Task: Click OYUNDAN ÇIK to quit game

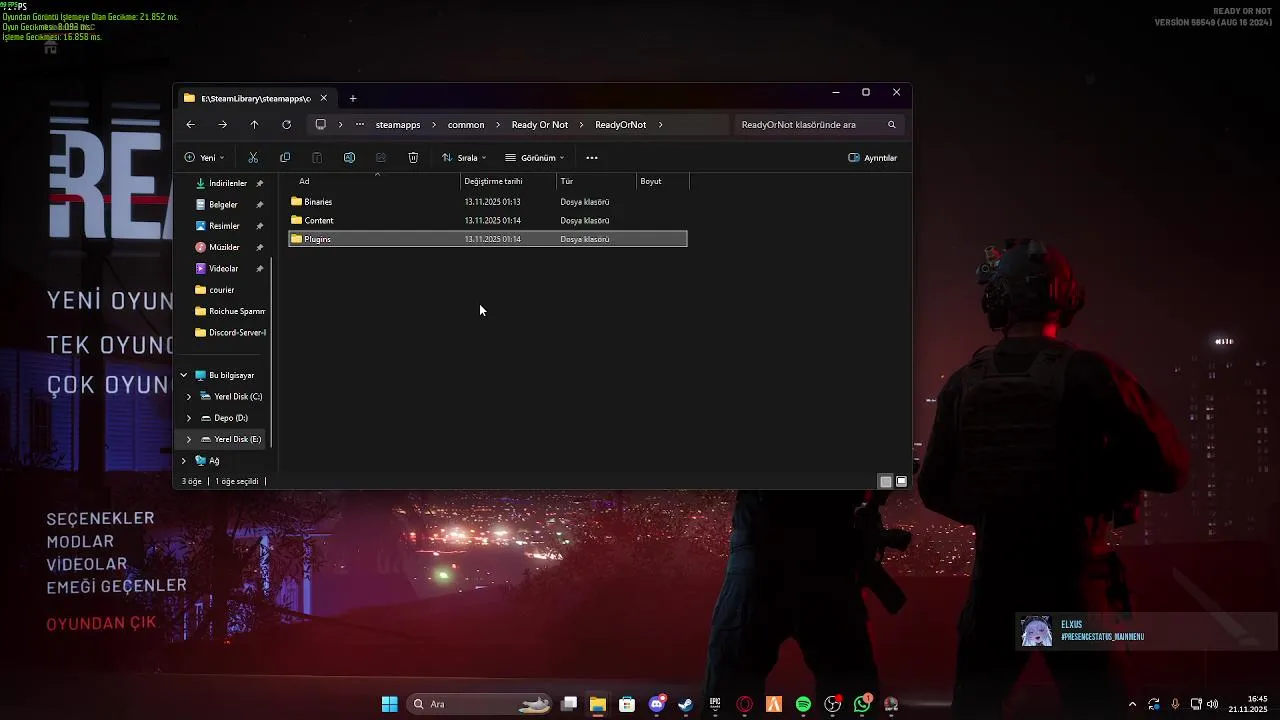Action: click(101, 623)
